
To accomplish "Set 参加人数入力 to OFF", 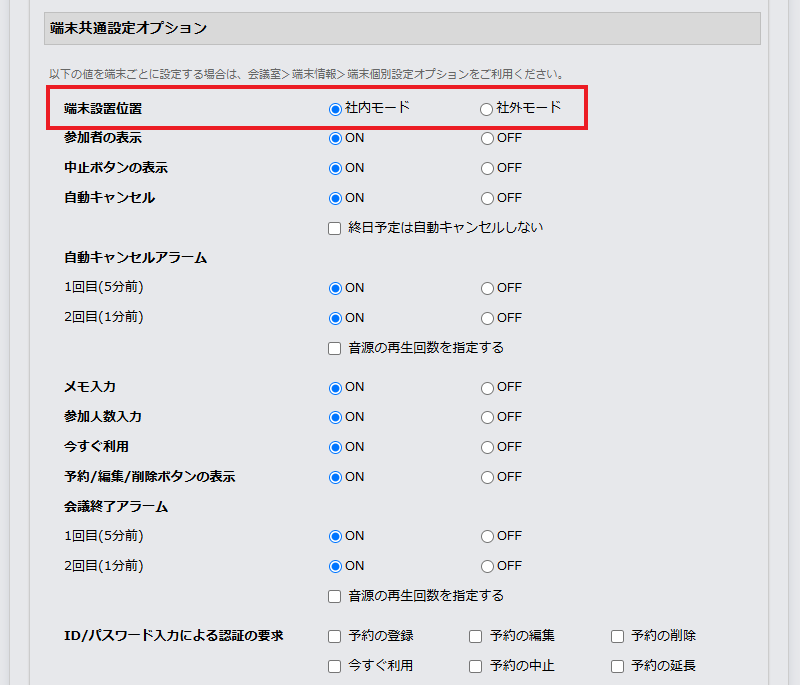I will coord(487,417).
